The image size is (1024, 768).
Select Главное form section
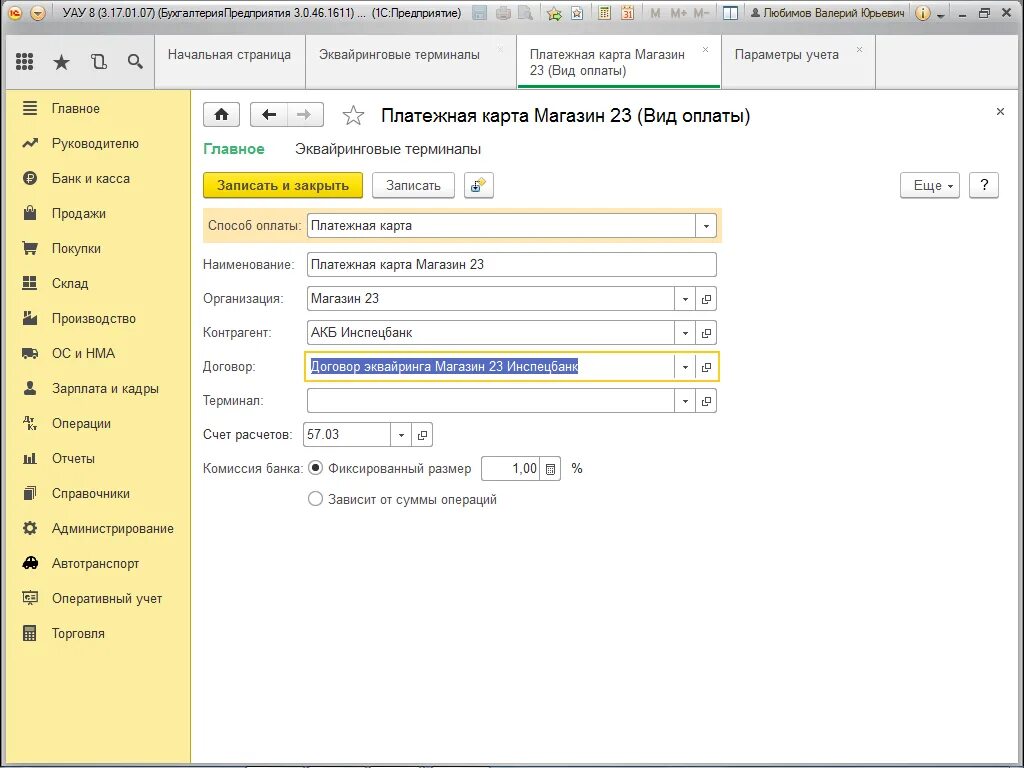(234, 149)
